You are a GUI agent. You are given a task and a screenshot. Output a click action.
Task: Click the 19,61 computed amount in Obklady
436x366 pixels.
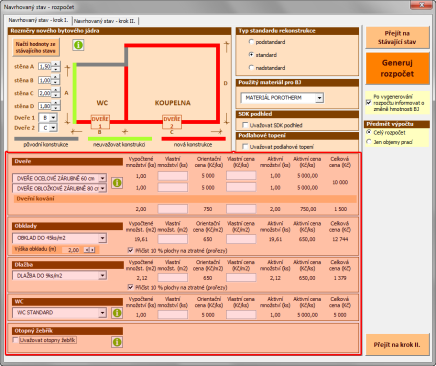(141, 239)
